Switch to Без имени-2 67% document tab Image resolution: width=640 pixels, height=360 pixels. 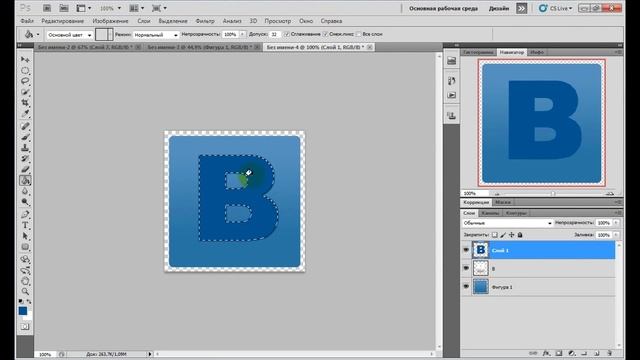[85, 47]
